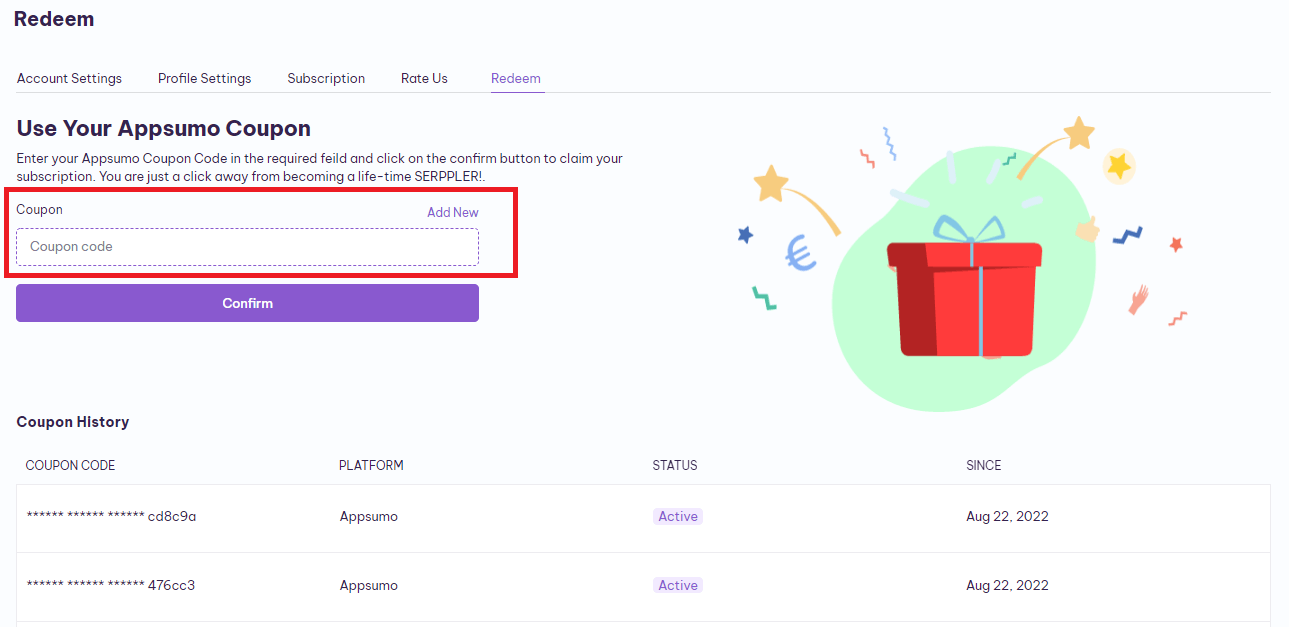This screenshot has width=1289, height=627.
Task: Click the Add New coupon link
Action: coord(453,212)
